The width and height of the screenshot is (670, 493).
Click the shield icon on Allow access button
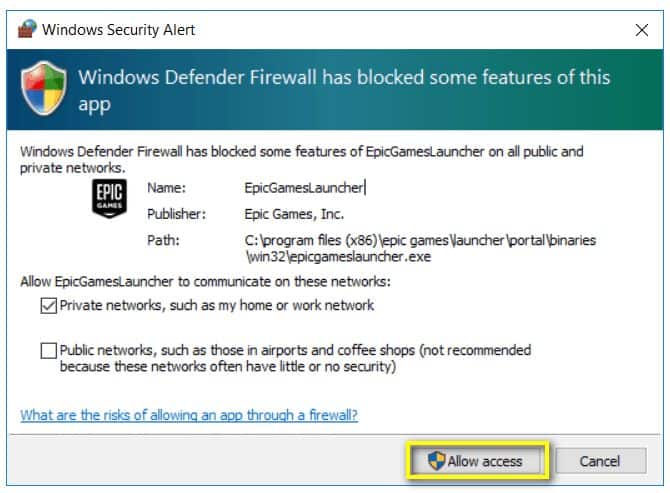(x=436, y=461)
